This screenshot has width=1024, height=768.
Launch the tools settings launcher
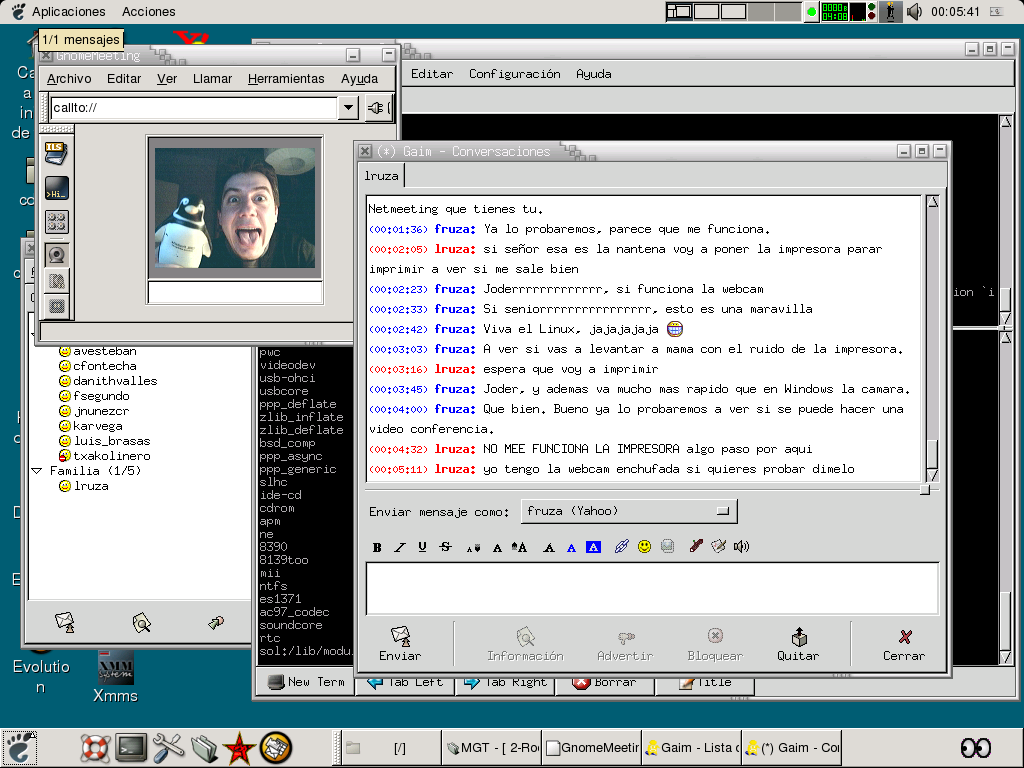tap(168, 748)
